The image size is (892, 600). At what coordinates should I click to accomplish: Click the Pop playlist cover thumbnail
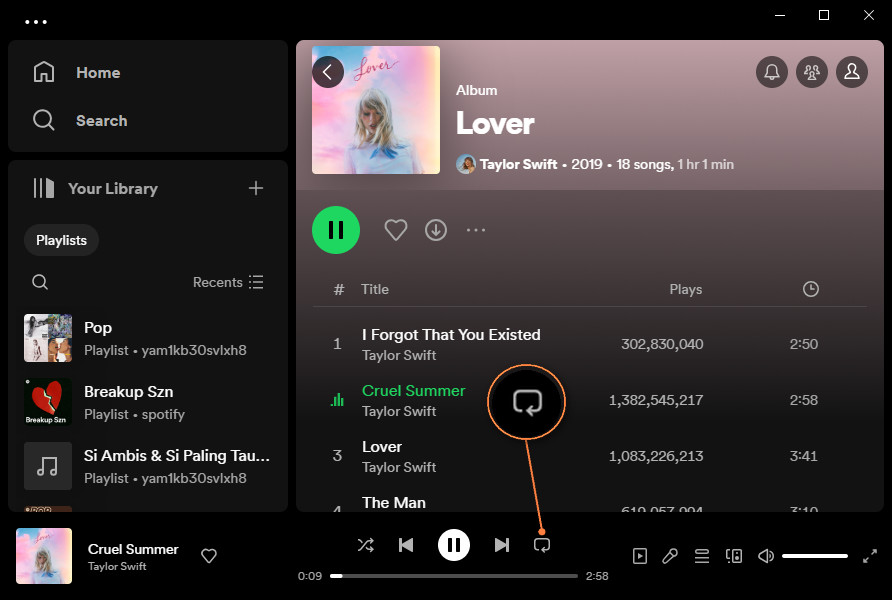pyautogui.click(x=48, y=338)
